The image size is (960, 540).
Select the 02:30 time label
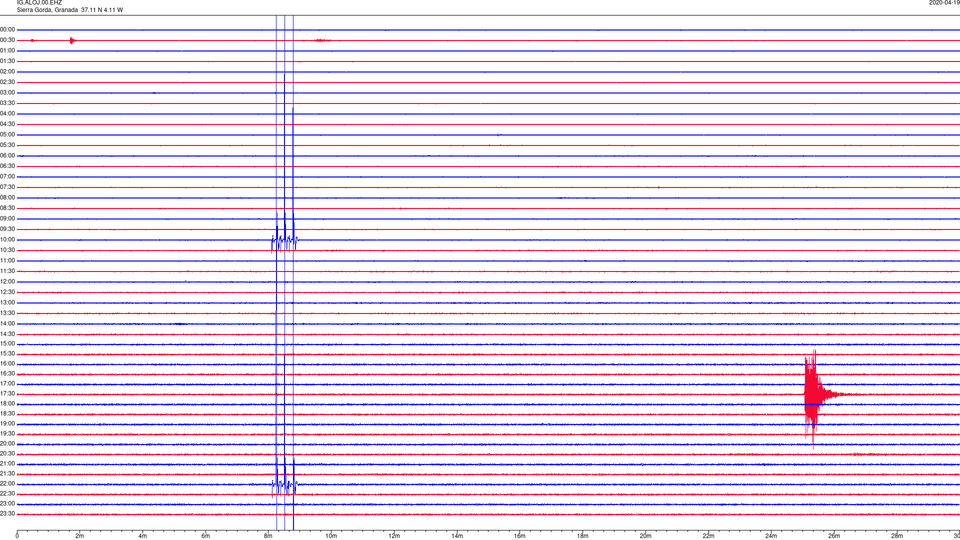tap(7, 82)
